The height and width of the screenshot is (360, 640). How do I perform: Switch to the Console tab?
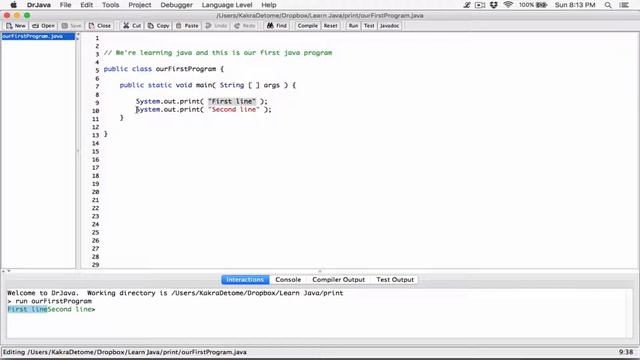point(288,280)
